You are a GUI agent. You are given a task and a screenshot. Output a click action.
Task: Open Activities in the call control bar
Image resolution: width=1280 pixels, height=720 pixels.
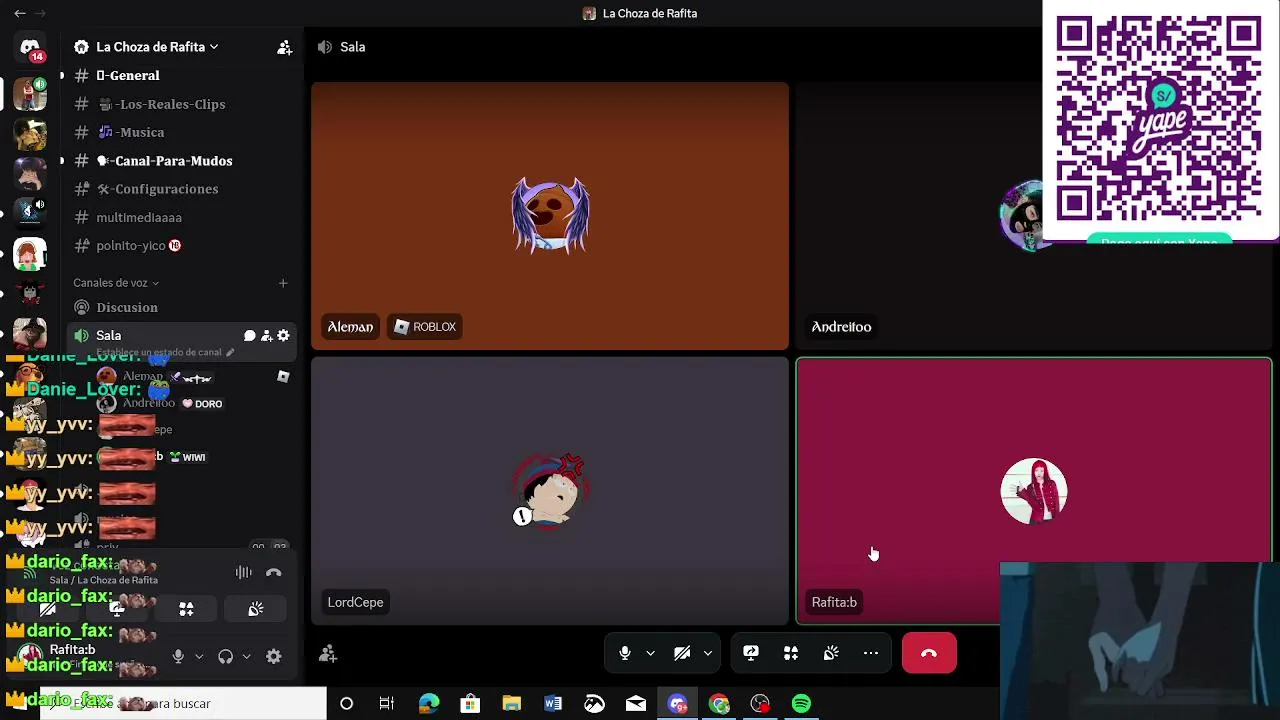coord(791,653)
